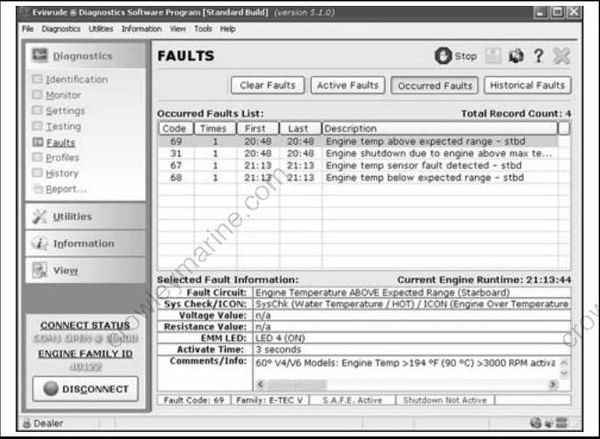600x439 pixels.
Task: Click the save disk icon
Action: [x=494, y=57]
